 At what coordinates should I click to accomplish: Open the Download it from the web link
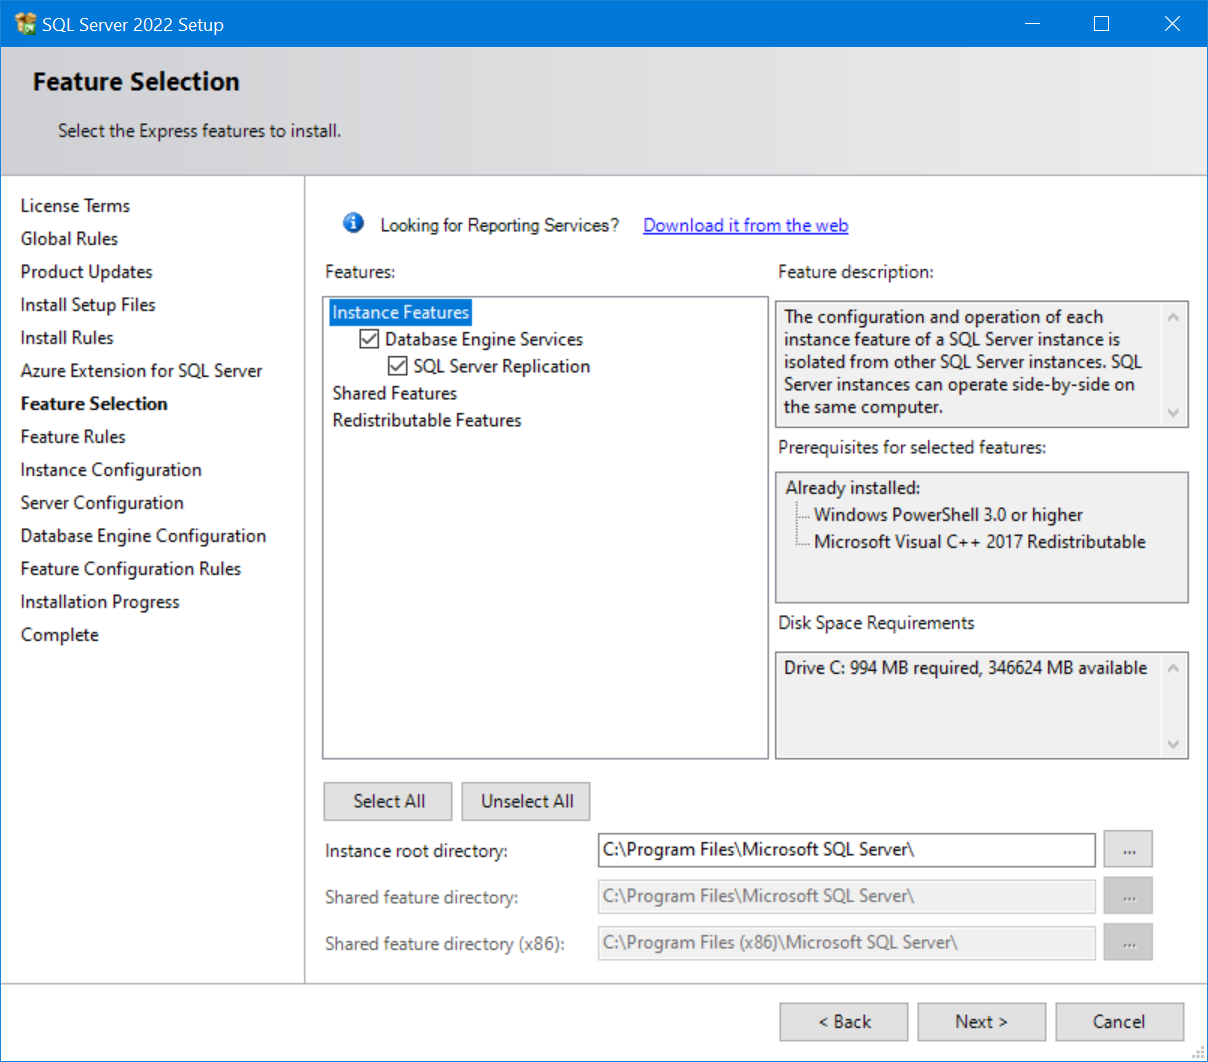click(x=745, y=225)
